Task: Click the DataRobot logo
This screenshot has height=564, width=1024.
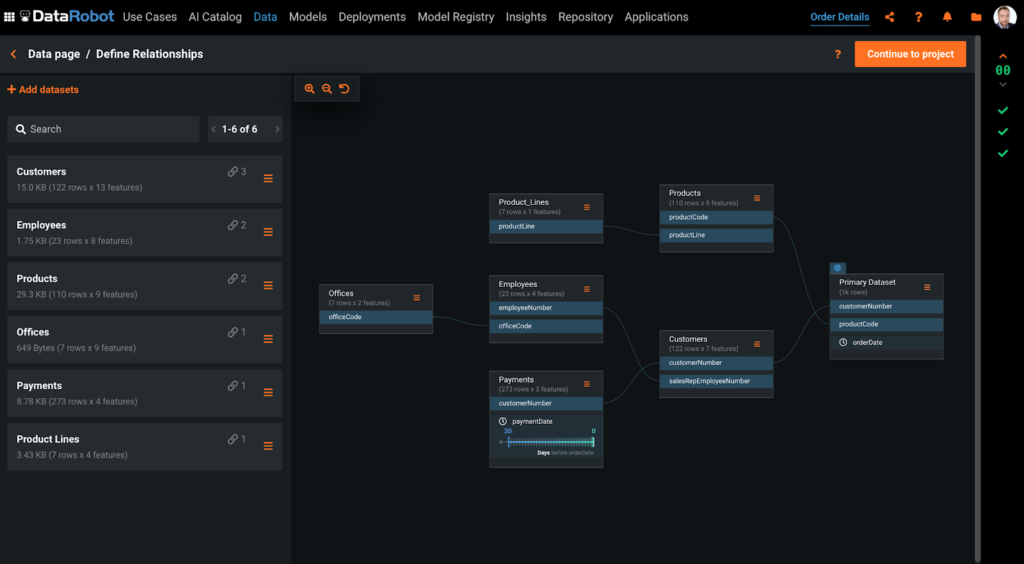Action: coord(67,16)
